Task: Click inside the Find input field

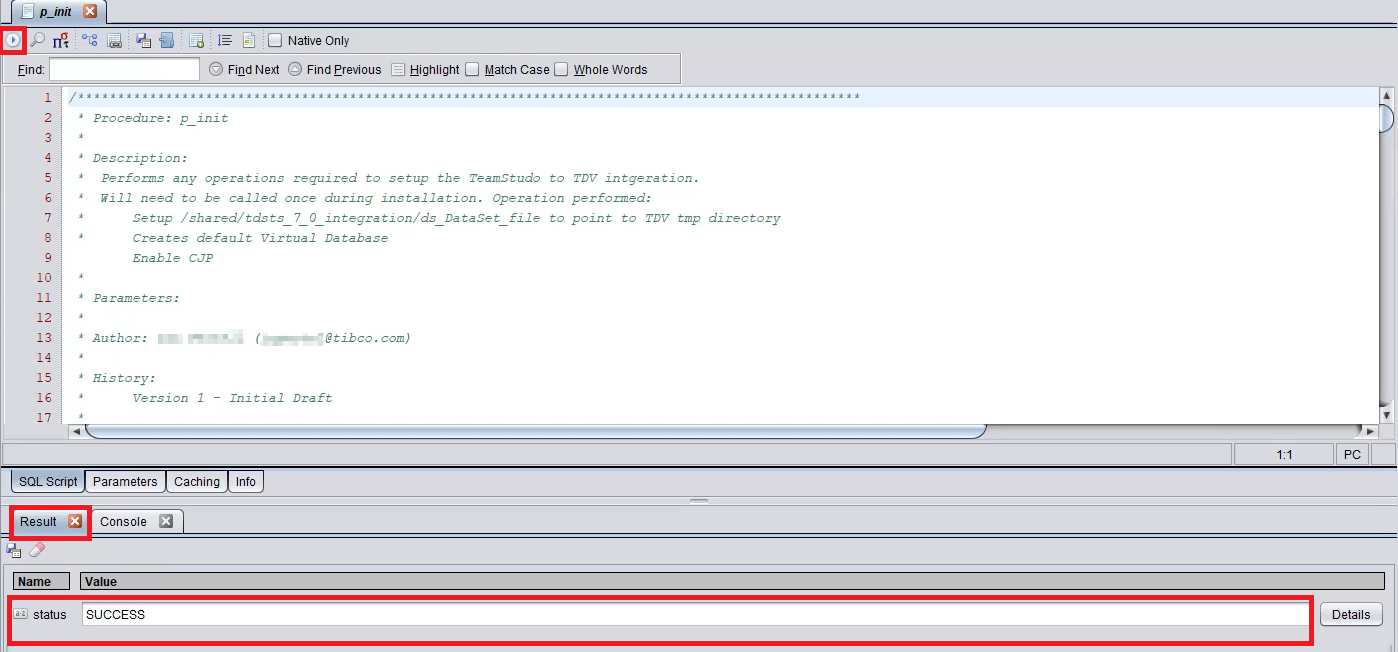Action: coord(124,69)
